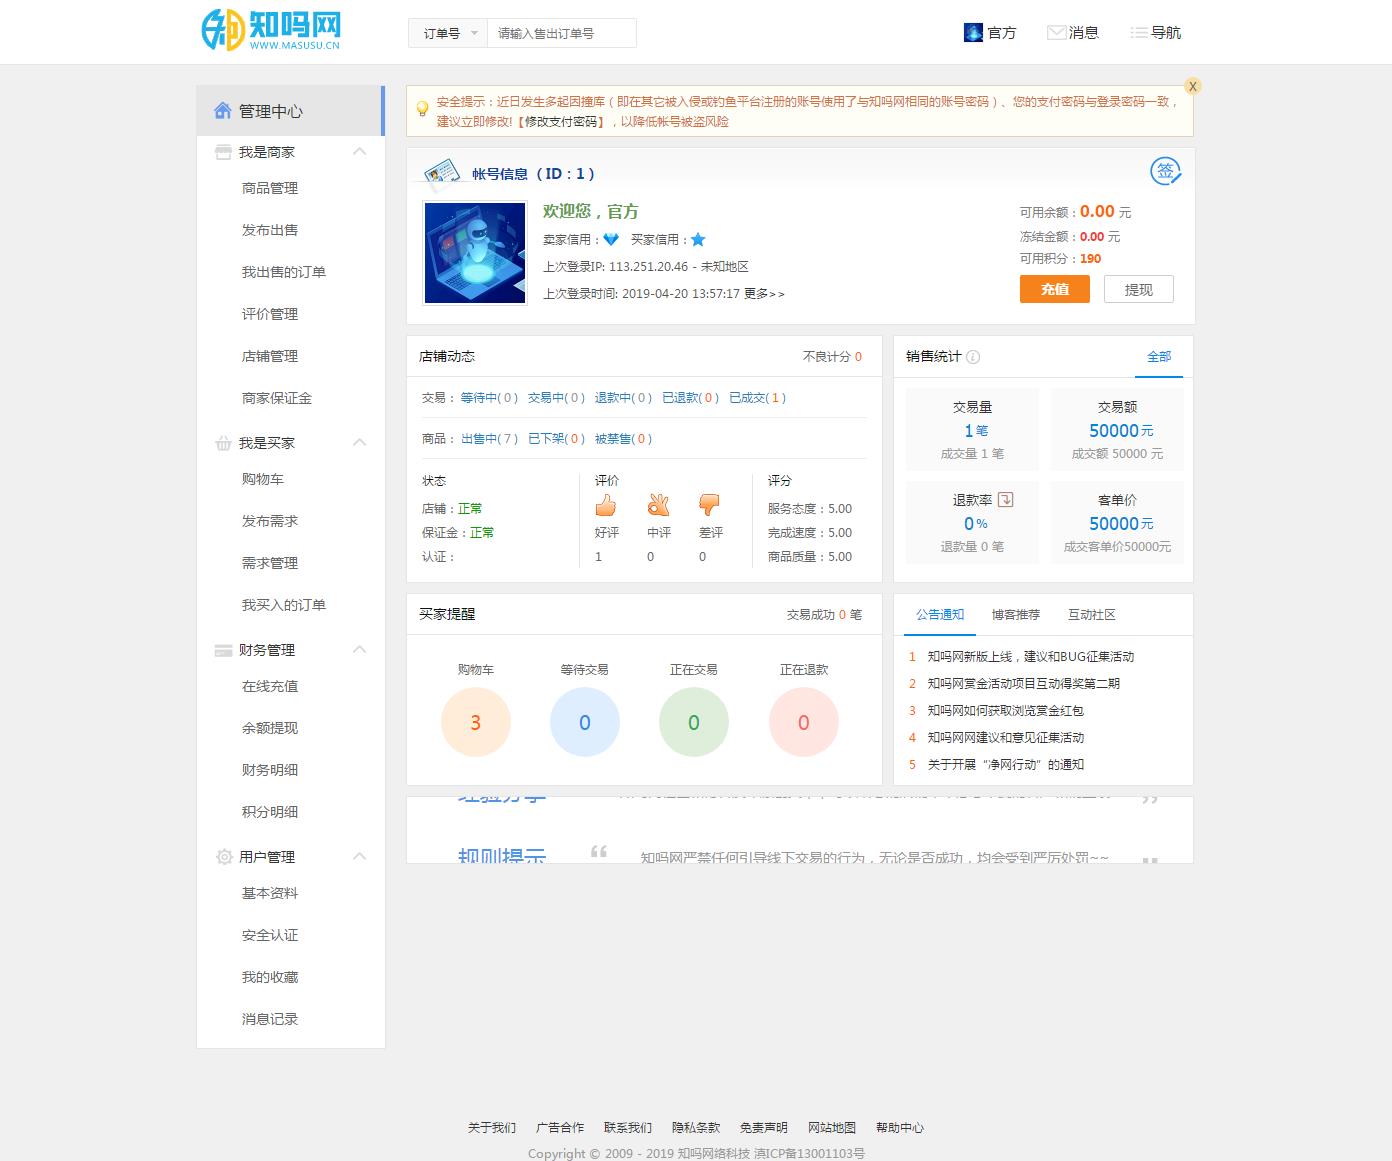Open 购物车 in the sidebar
Screen dimensions: 1392x1161
pyautogui.click(x=263, y=479)
